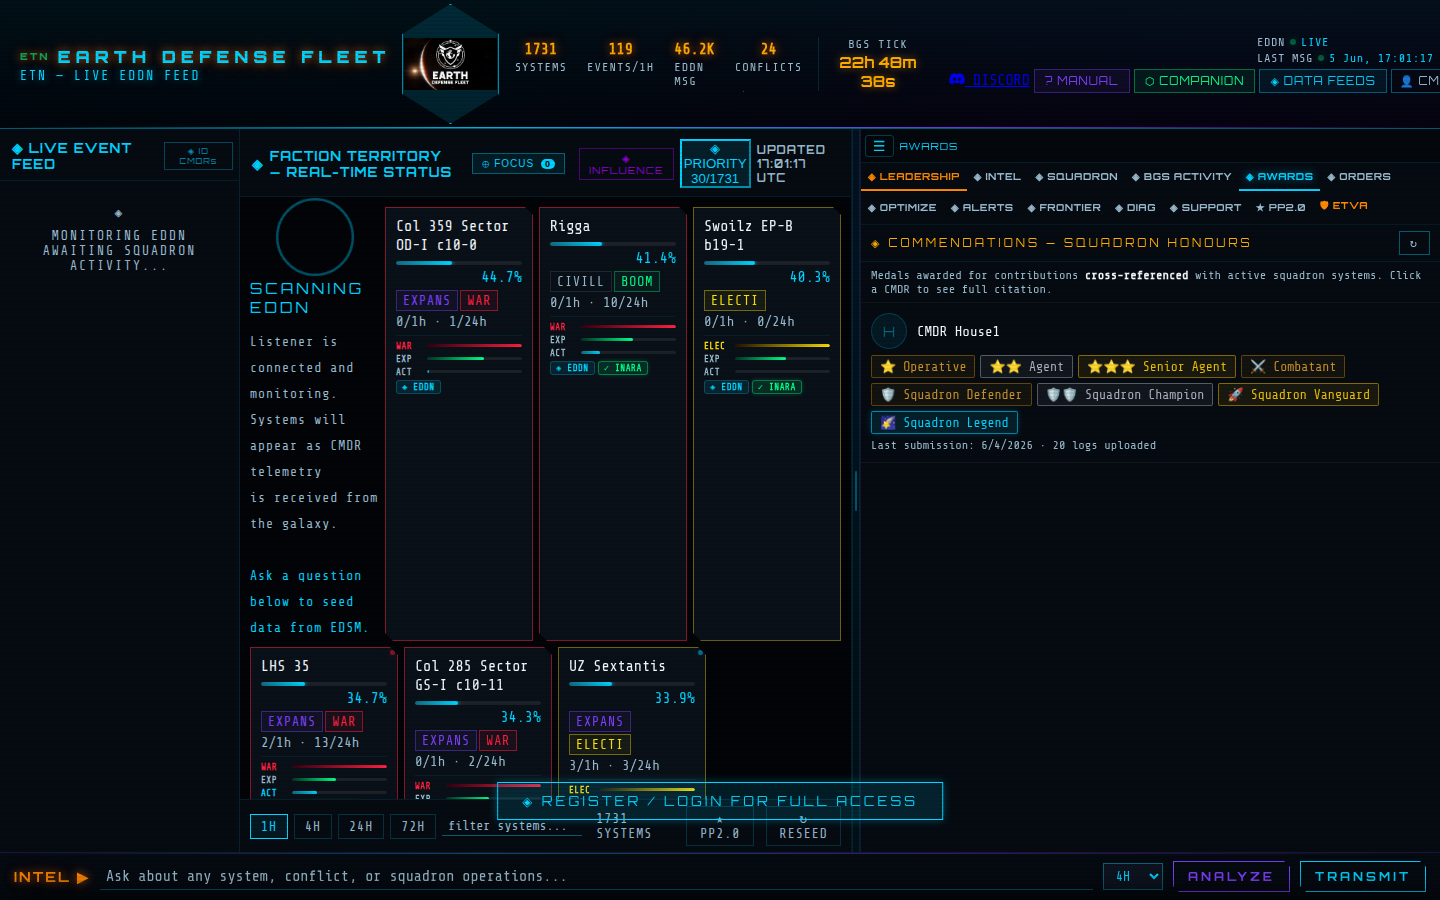Select the Combatant crossed-swords medal
Screen dimensions: 1440x900
1293,367
